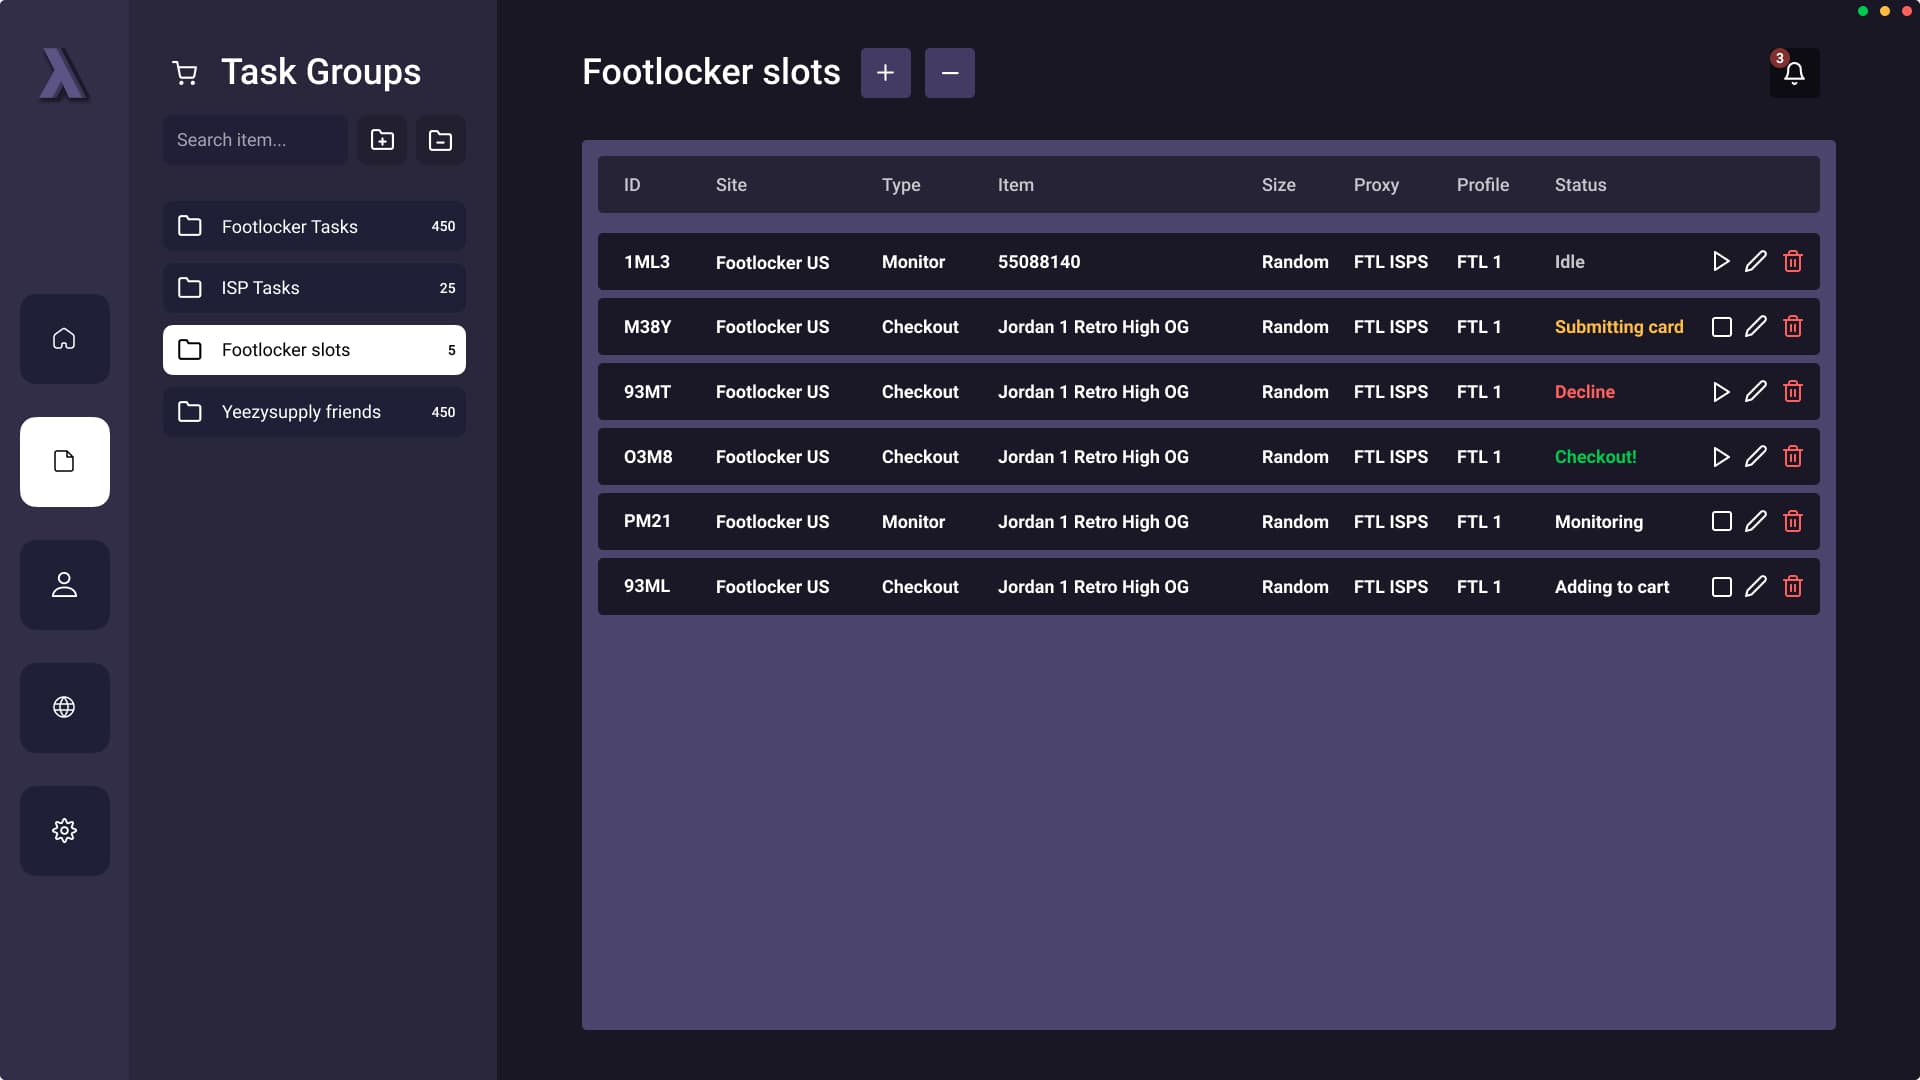1920x1080 pixels.
Task: Click the plus button to add task
Action: [x=885, y=73]
